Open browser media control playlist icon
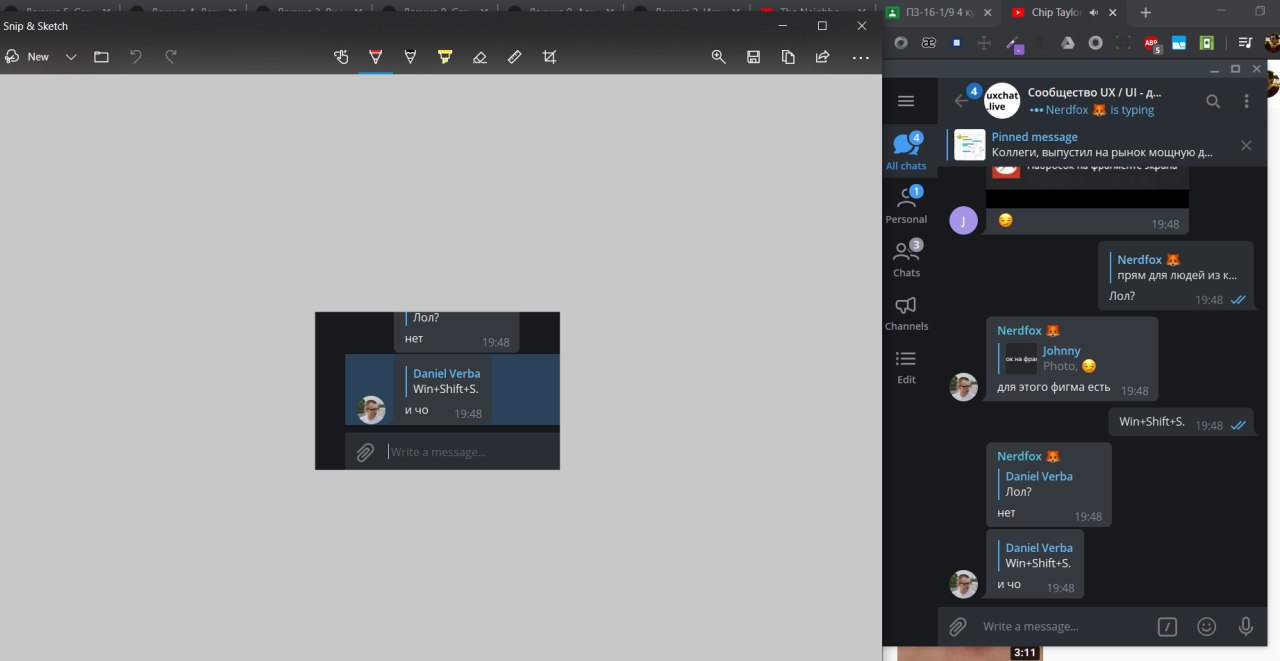The height and width of the screenshot is (661, 1280). tap(1245, 43)
